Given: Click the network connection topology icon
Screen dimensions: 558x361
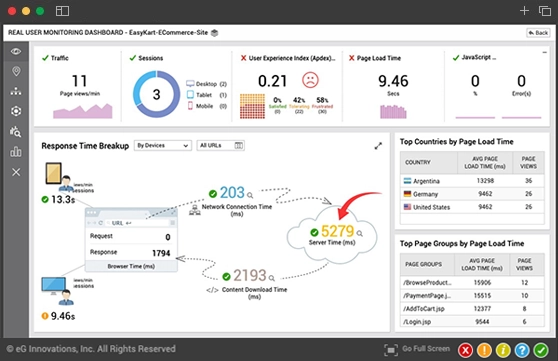Looking at the screenshot, I should coord(194,210).
